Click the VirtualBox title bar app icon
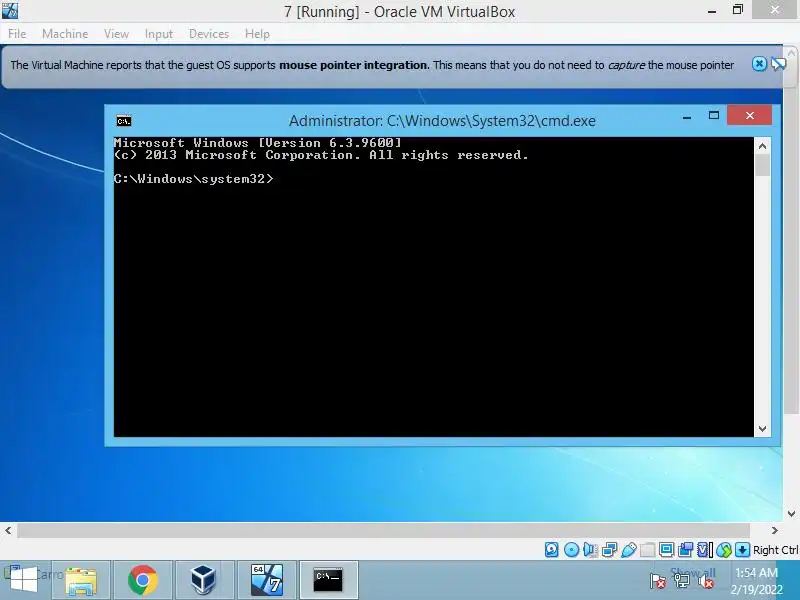This screenshot has width=800, height=600. point(10,10)
